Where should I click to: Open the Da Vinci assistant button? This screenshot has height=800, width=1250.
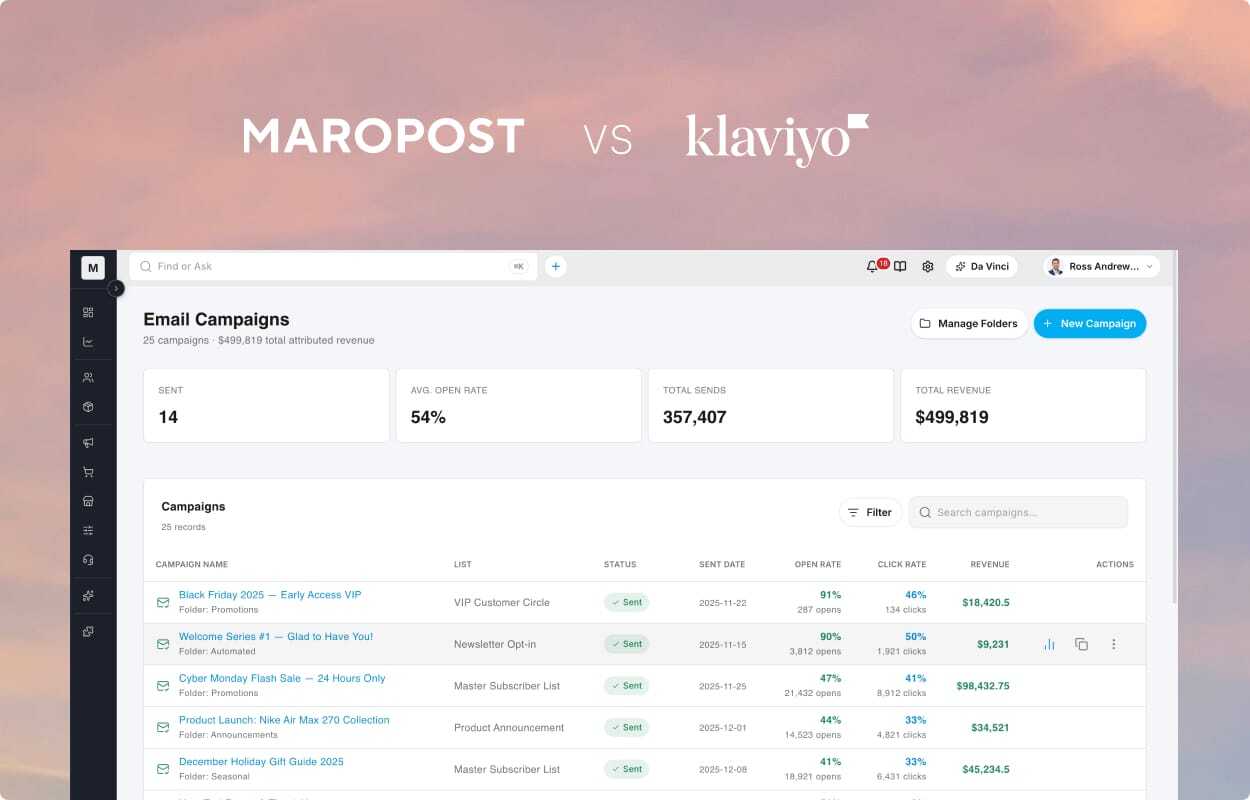point(981,266)
